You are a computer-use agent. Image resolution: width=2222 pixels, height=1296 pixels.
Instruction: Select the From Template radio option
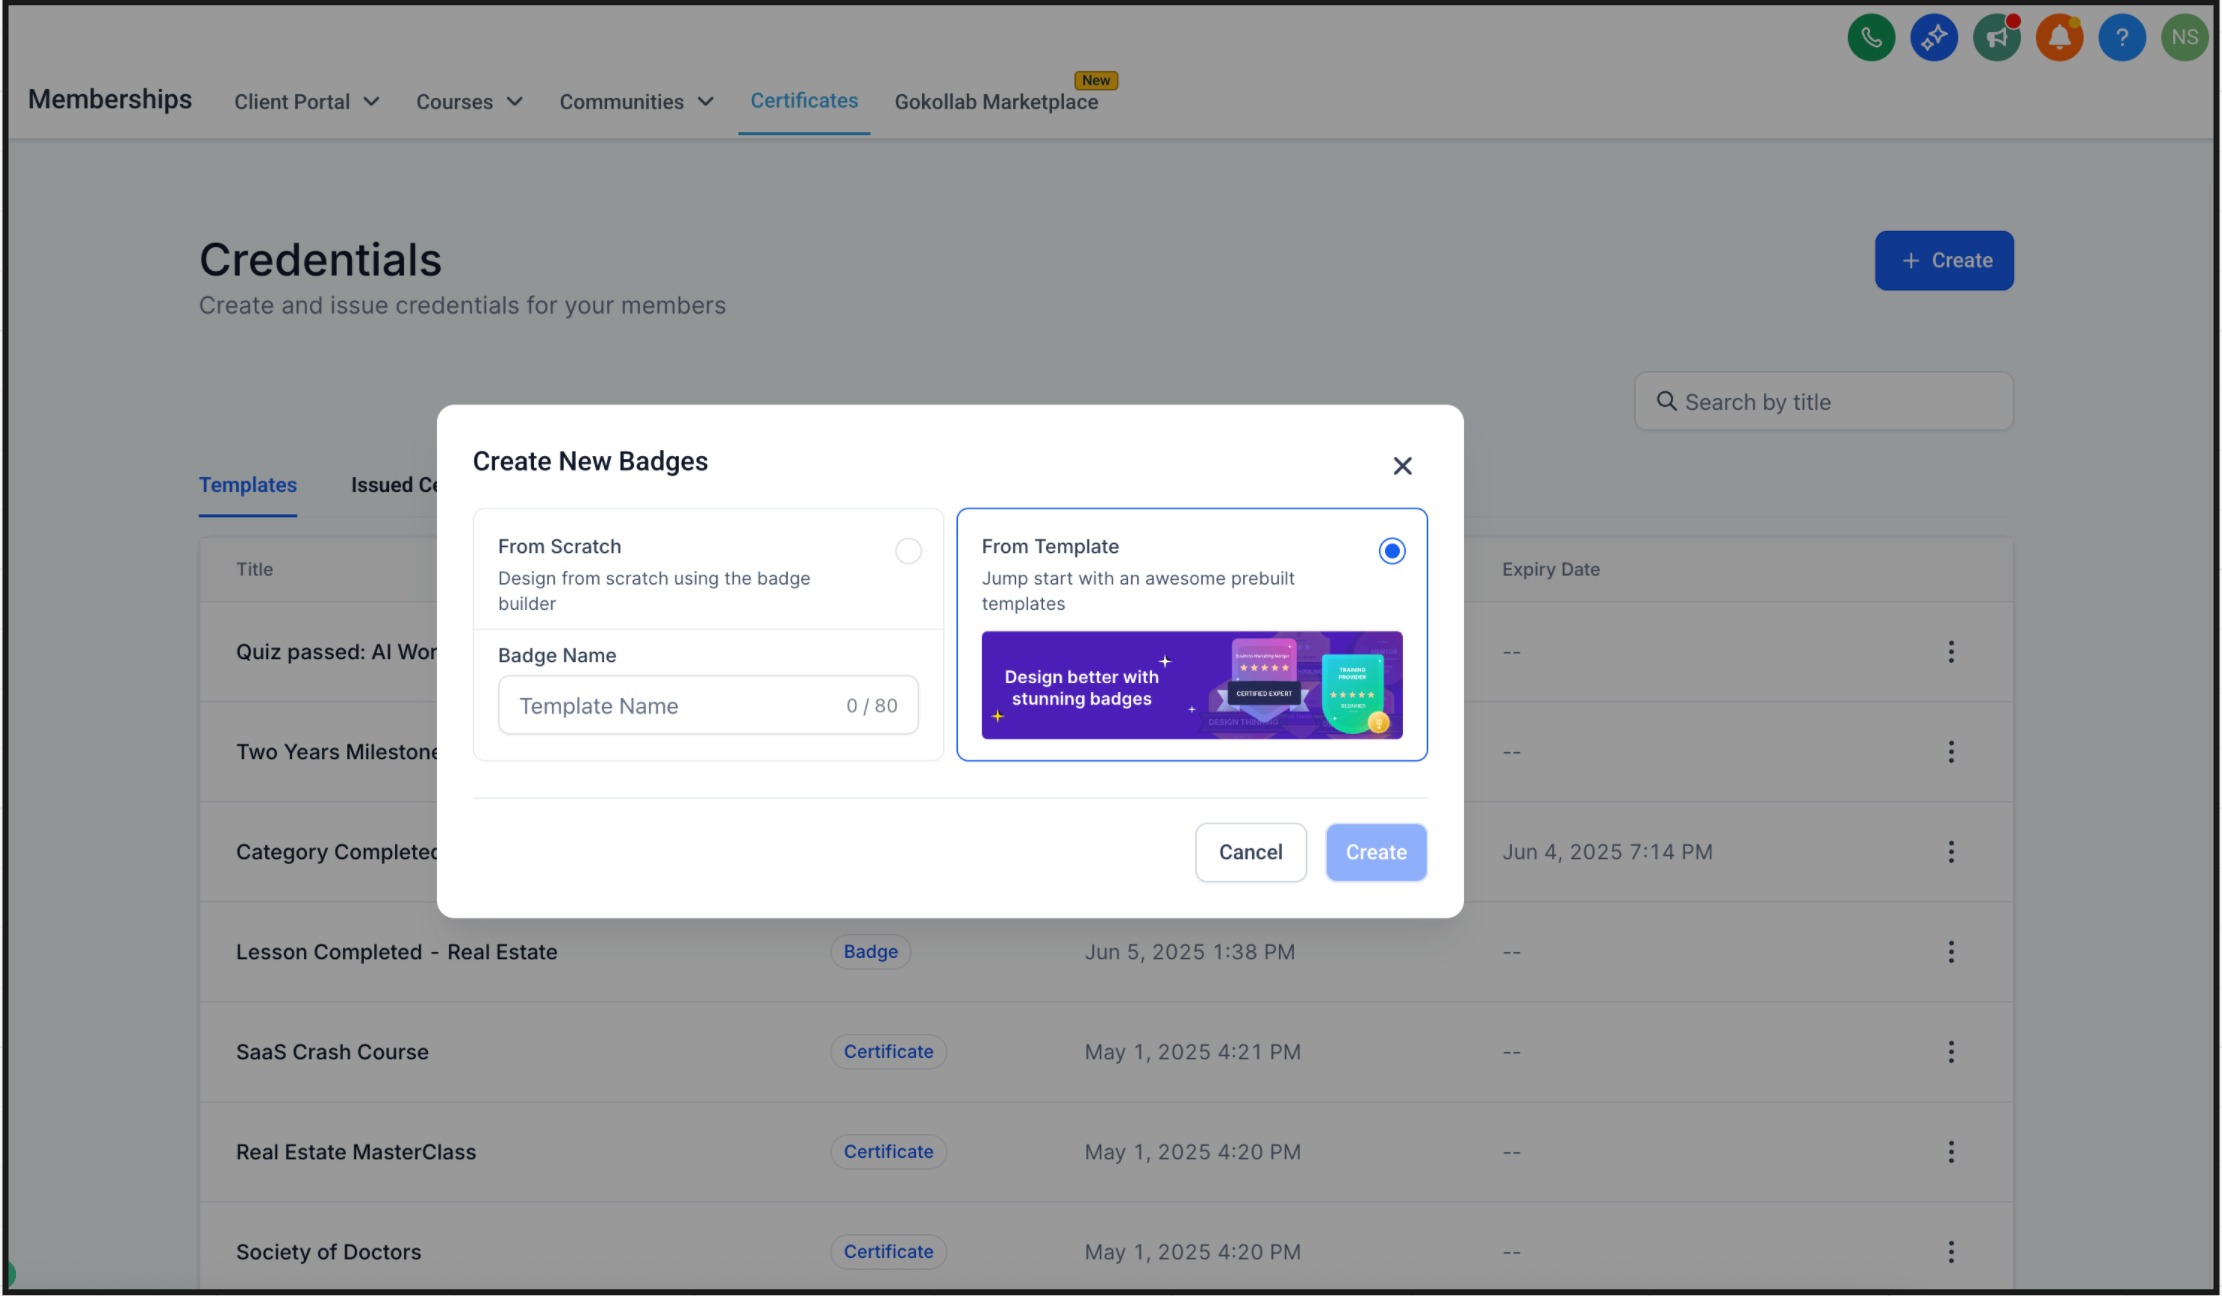coord(1391,551)
